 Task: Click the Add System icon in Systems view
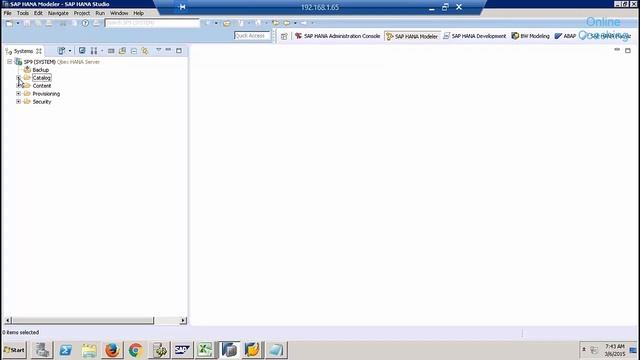tap(61, 51)
